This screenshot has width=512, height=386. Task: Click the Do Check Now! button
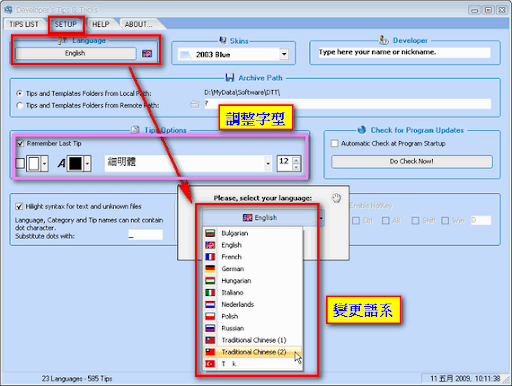click(x=412, y=161)
